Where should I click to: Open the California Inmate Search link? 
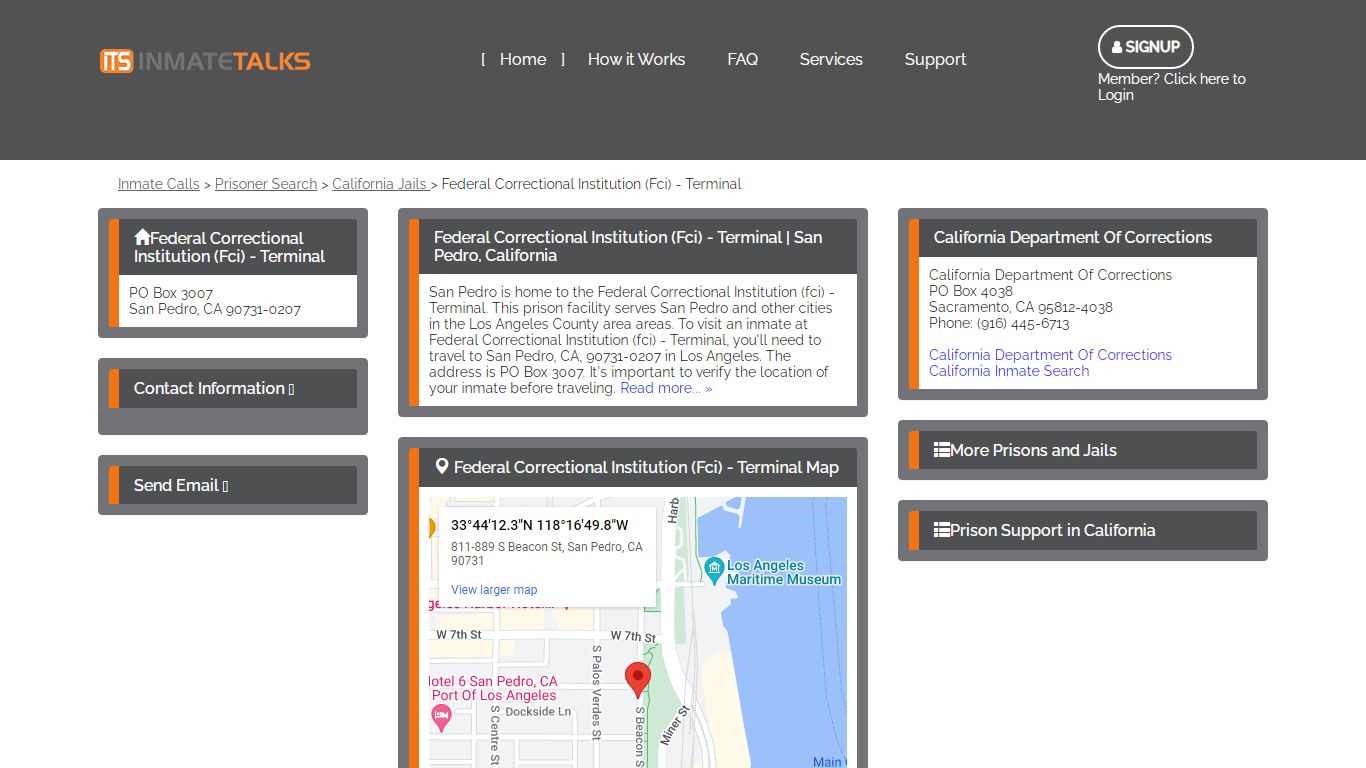tap(1009, 371)
